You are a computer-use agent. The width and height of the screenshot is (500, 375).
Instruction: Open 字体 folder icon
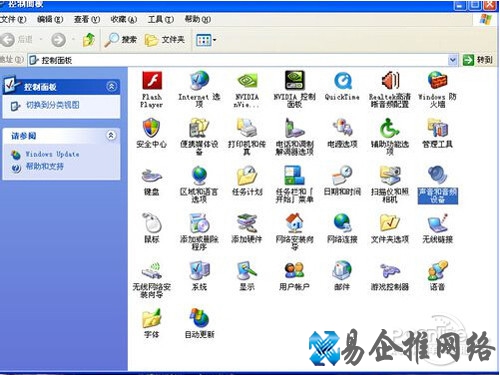coord(152,323)
